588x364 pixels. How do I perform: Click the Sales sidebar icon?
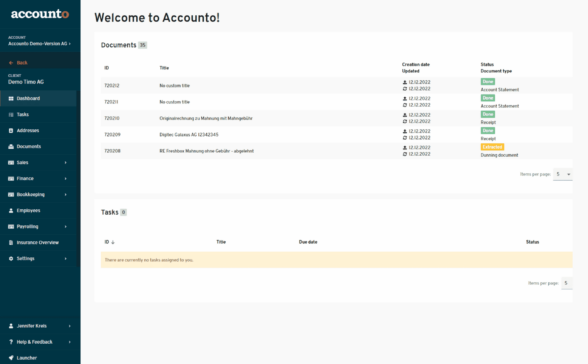11,163
